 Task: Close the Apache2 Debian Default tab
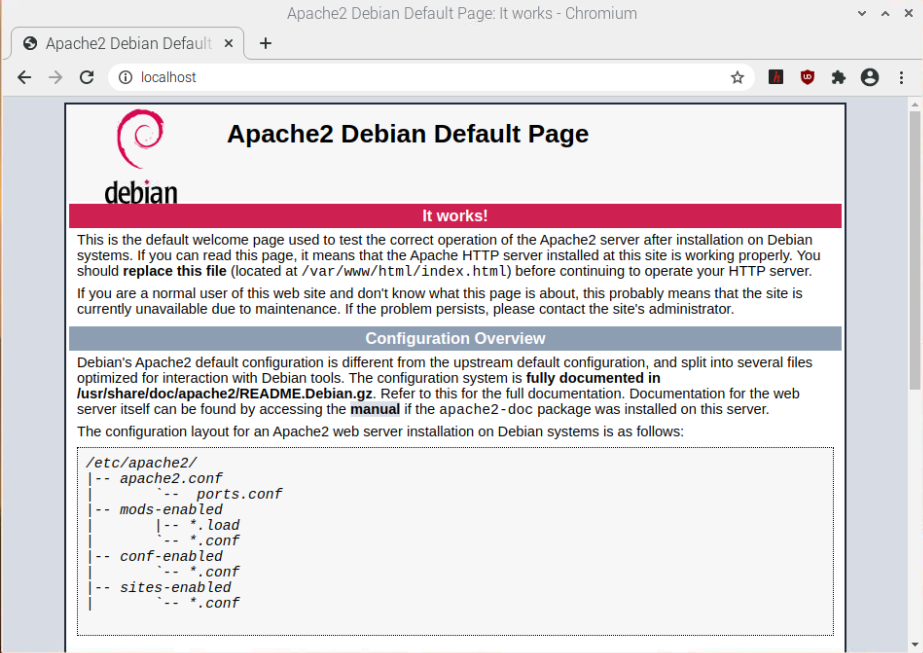pos(229,43)
